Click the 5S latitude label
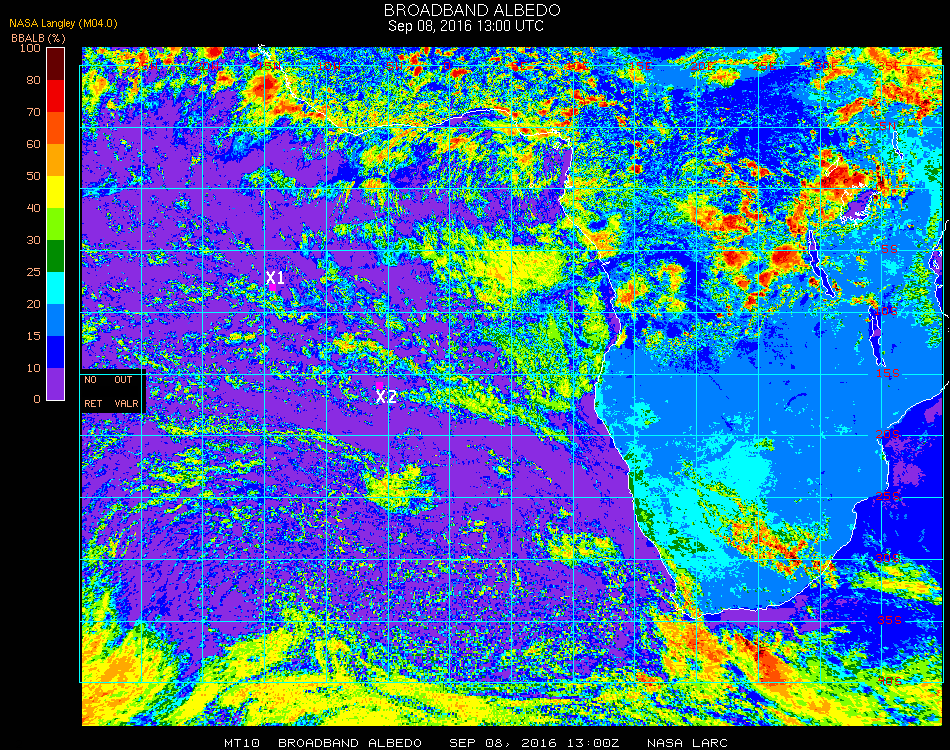The image size is (950, 750). [889, 249]
